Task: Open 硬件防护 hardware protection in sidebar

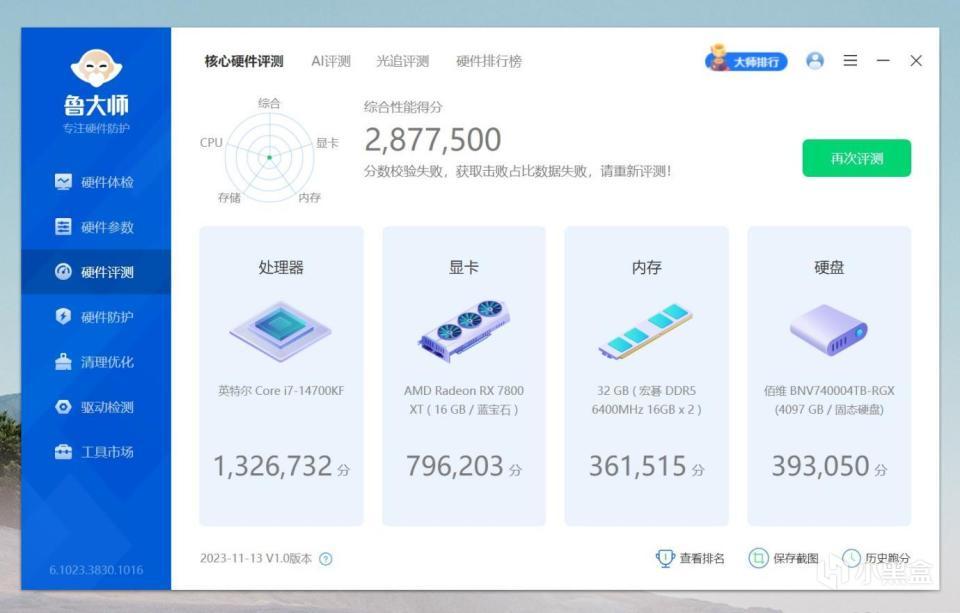Action: 95,317
